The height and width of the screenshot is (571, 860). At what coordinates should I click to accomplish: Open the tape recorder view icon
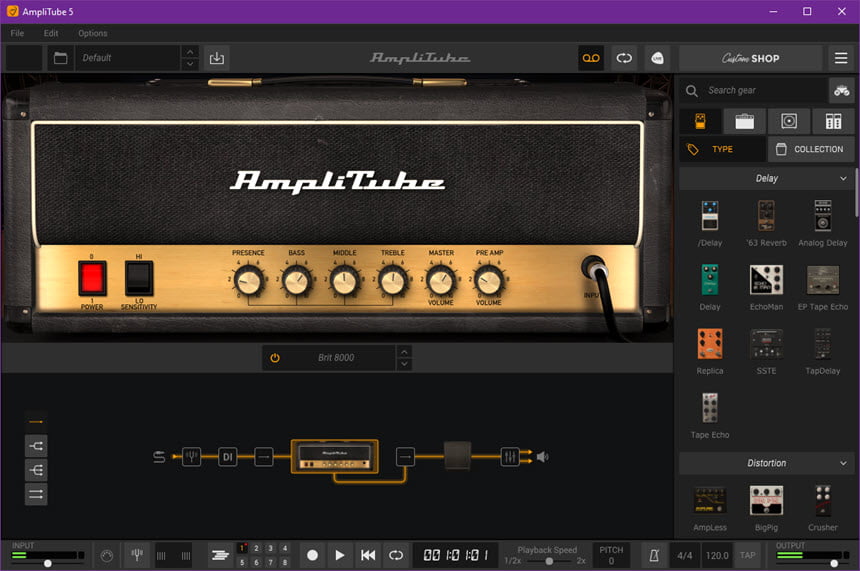point(591,58)
